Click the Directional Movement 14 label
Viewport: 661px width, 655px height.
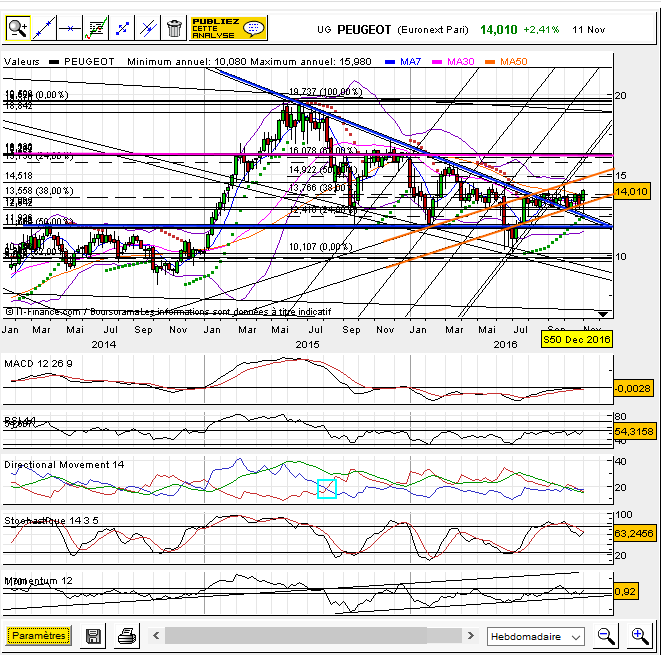click(x=64, y=464)
